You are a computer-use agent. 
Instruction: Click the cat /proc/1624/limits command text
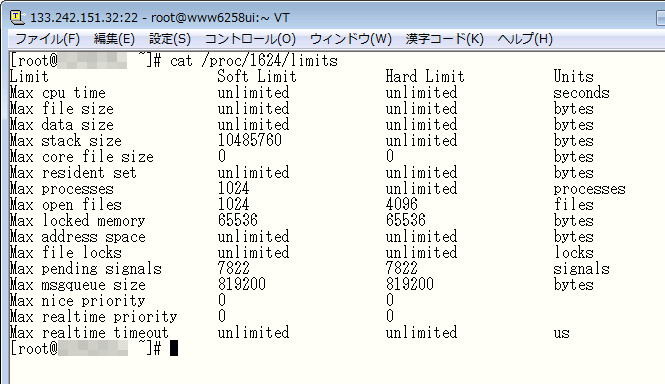click(x=254, y=61)
